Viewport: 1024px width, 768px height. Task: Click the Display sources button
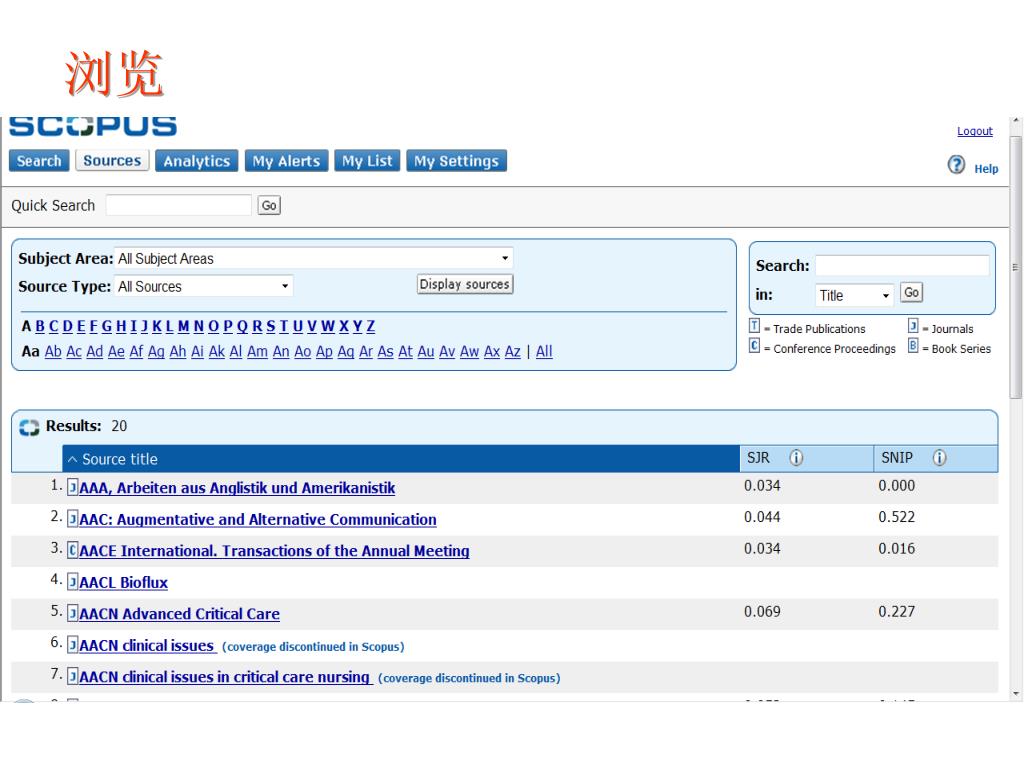click(465, 284)
